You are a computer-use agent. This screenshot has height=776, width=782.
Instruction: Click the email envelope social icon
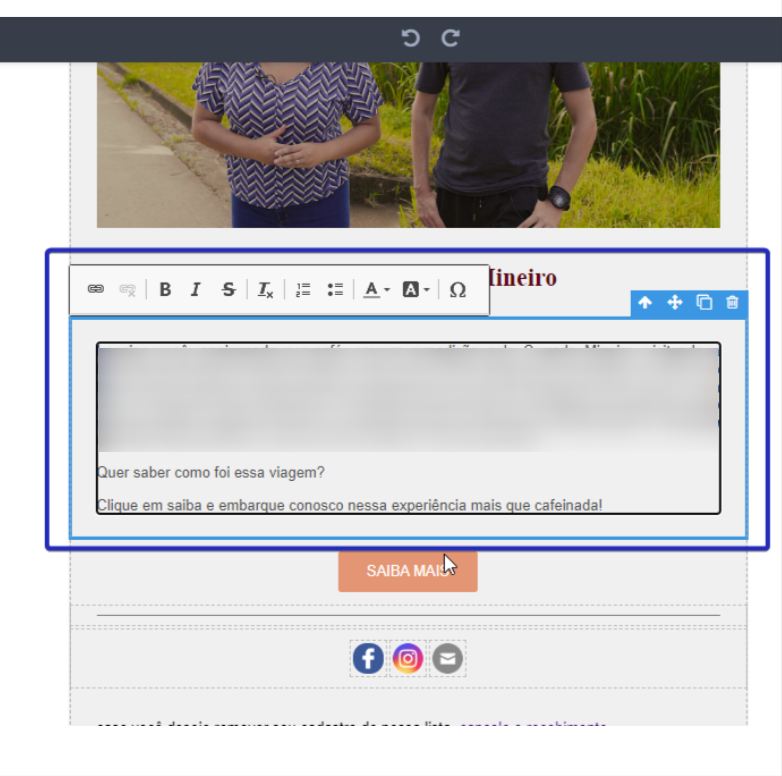447,658
